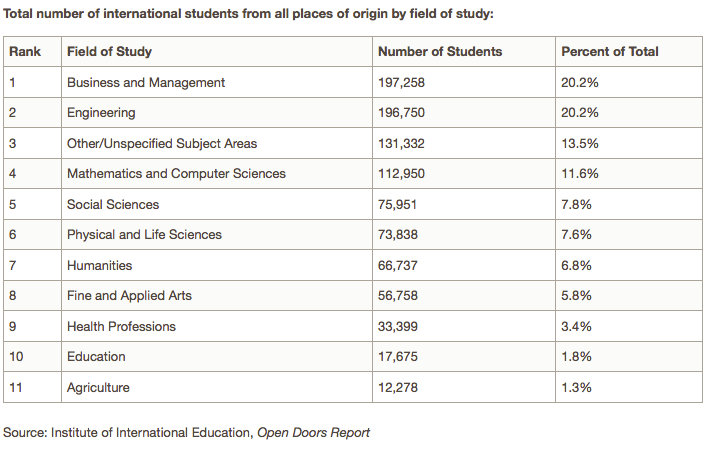
Task: Select the 112,950 students value
Action: click(x=402, y=174)
